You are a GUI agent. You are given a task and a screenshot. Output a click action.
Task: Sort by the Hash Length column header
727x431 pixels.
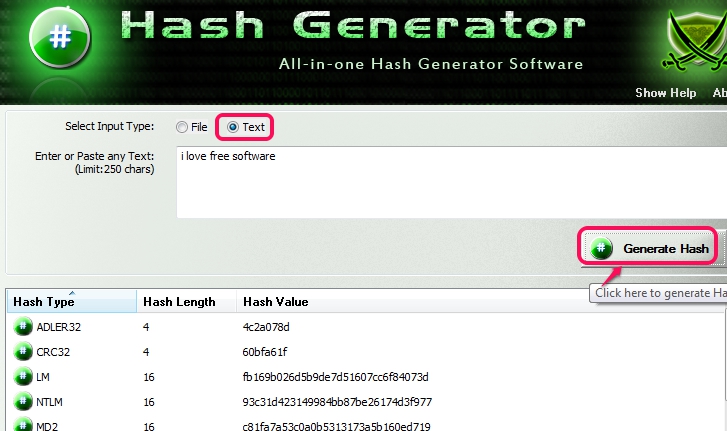pos(186,302)
